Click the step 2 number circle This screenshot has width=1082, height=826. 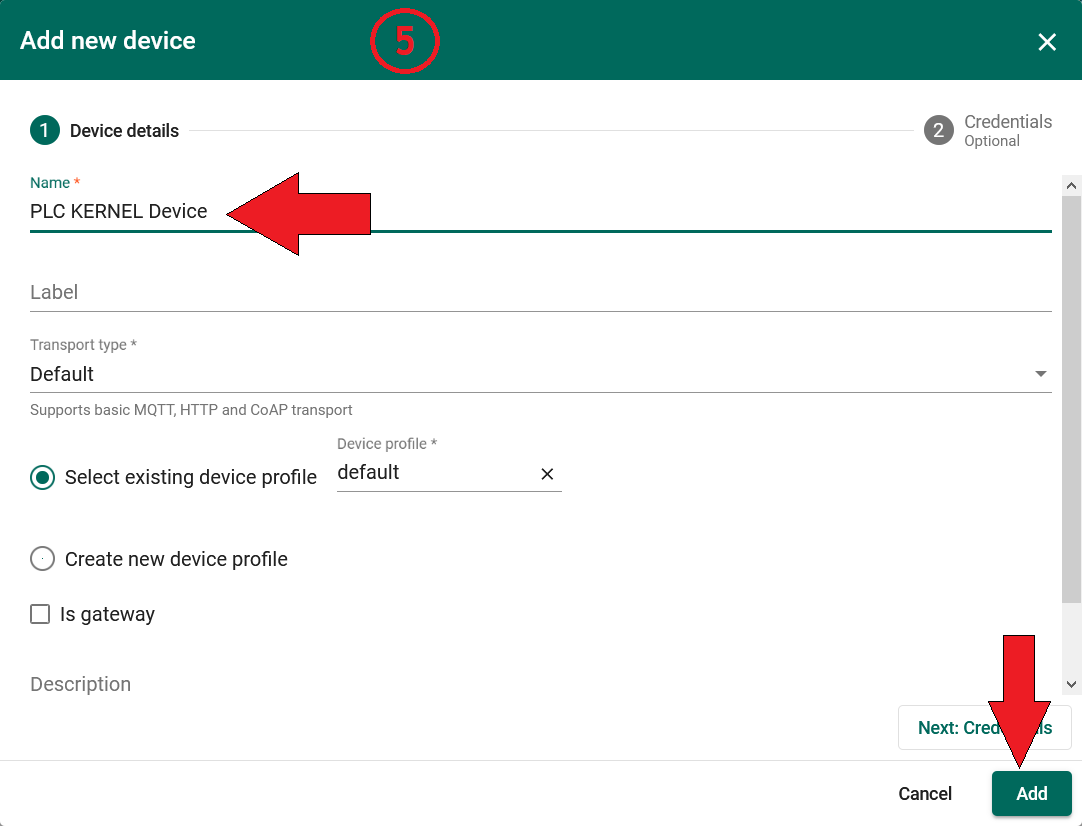tap(938, 131)
